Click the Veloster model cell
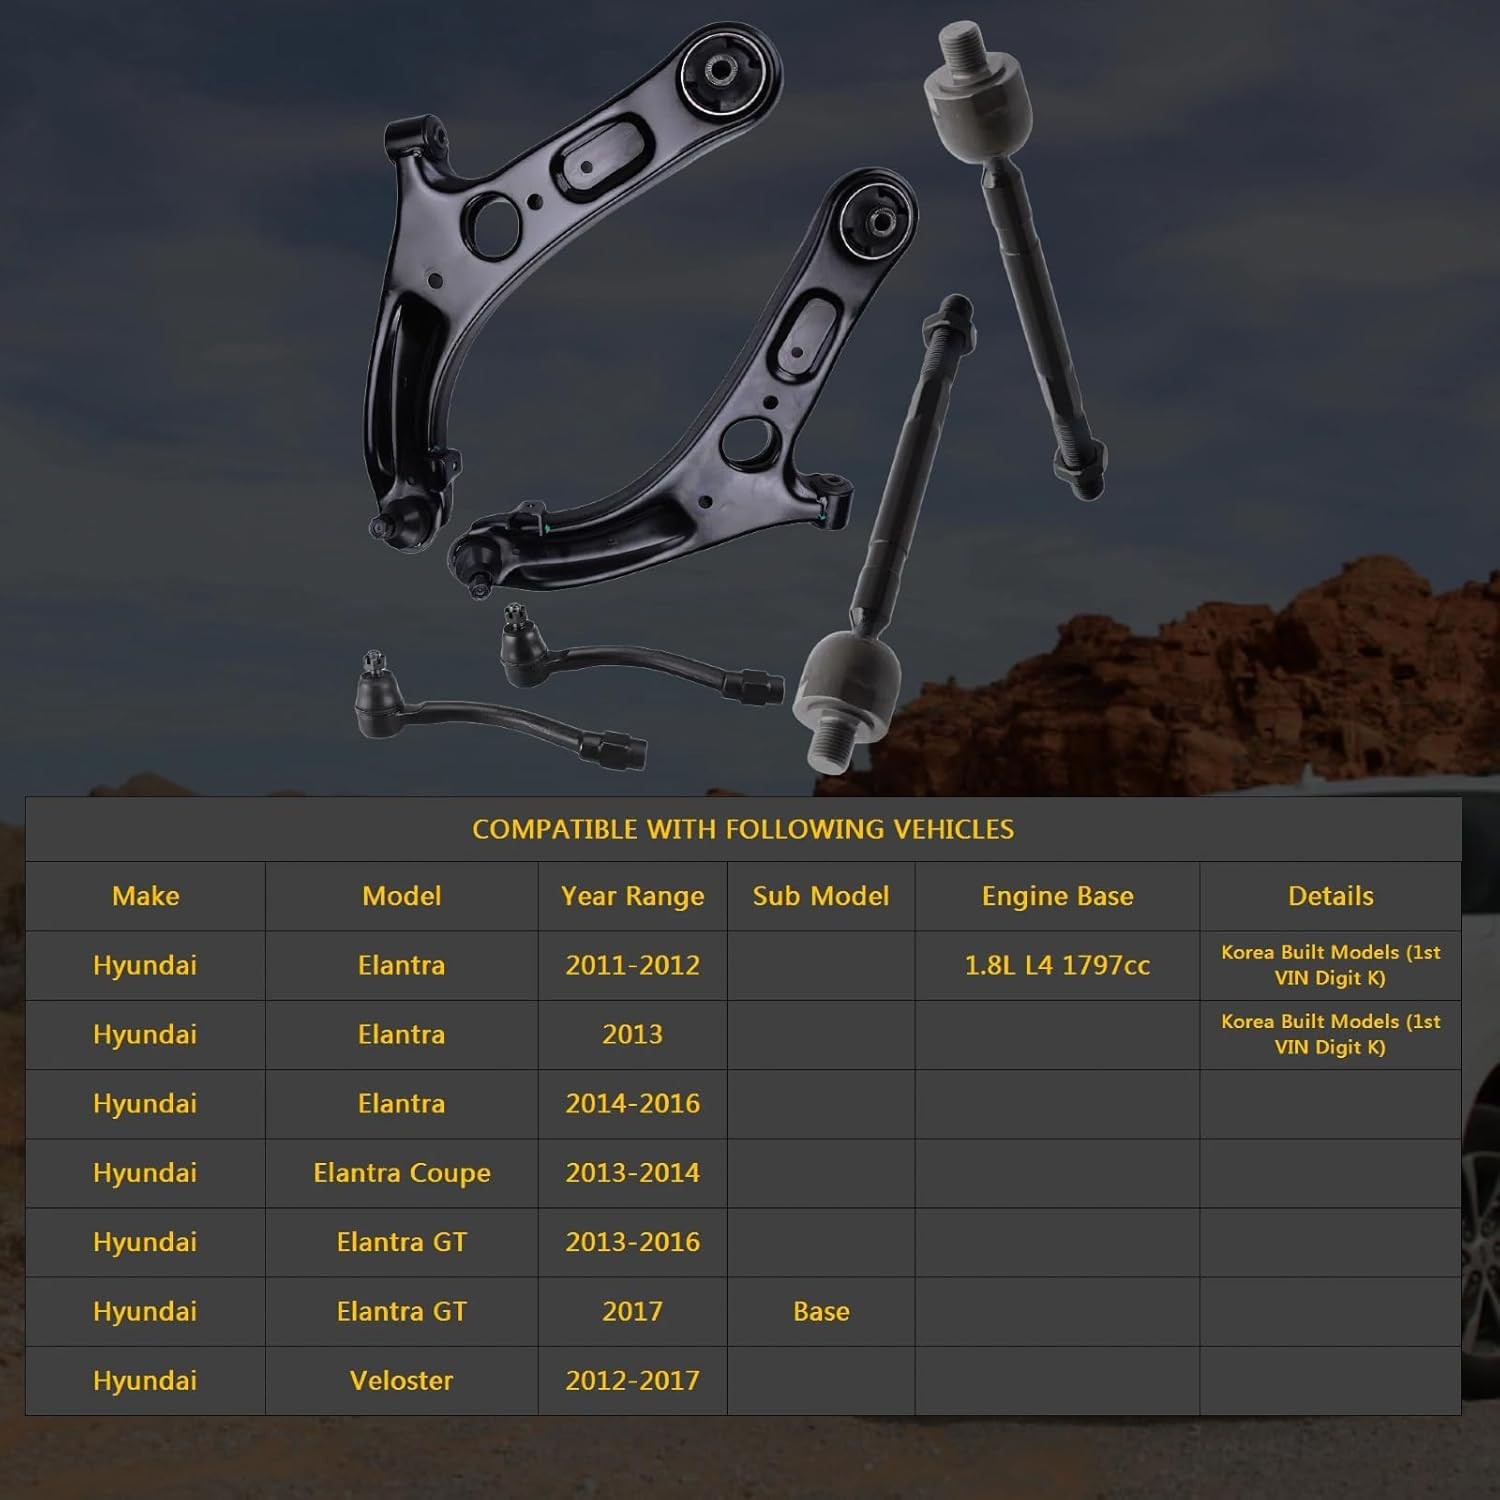 [x=402, y=1380]
